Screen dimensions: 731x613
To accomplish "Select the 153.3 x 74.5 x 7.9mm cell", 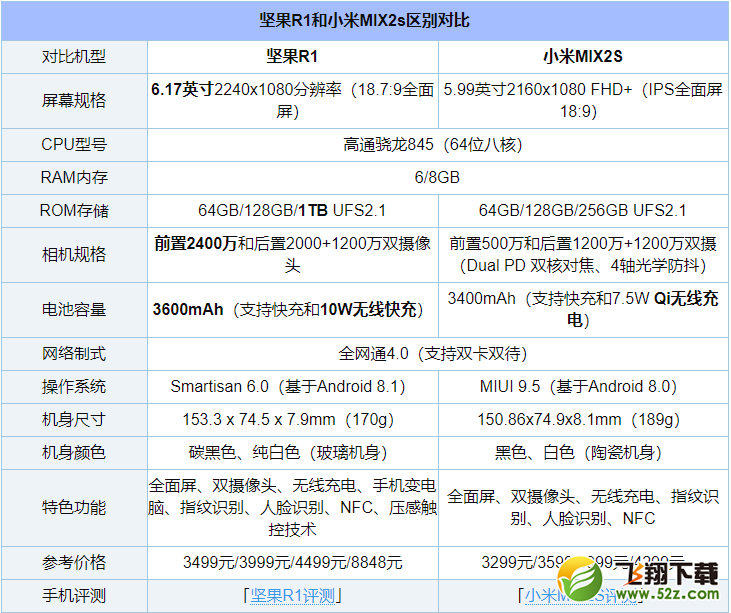I will 293,420.
